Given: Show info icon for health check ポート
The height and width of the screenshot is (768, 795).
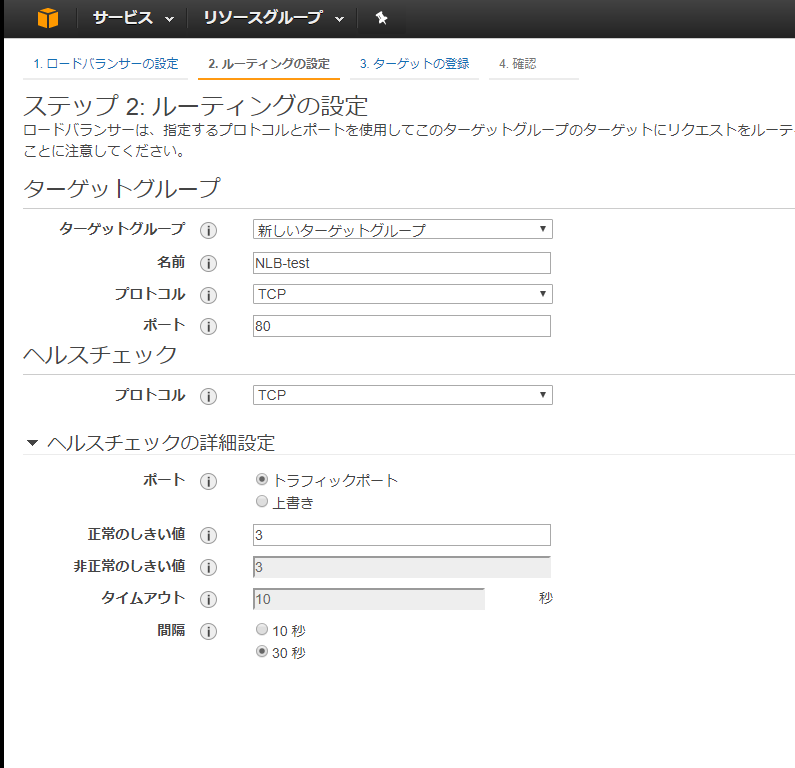Looking at the screenshot, I should click(x=208, y=481).
